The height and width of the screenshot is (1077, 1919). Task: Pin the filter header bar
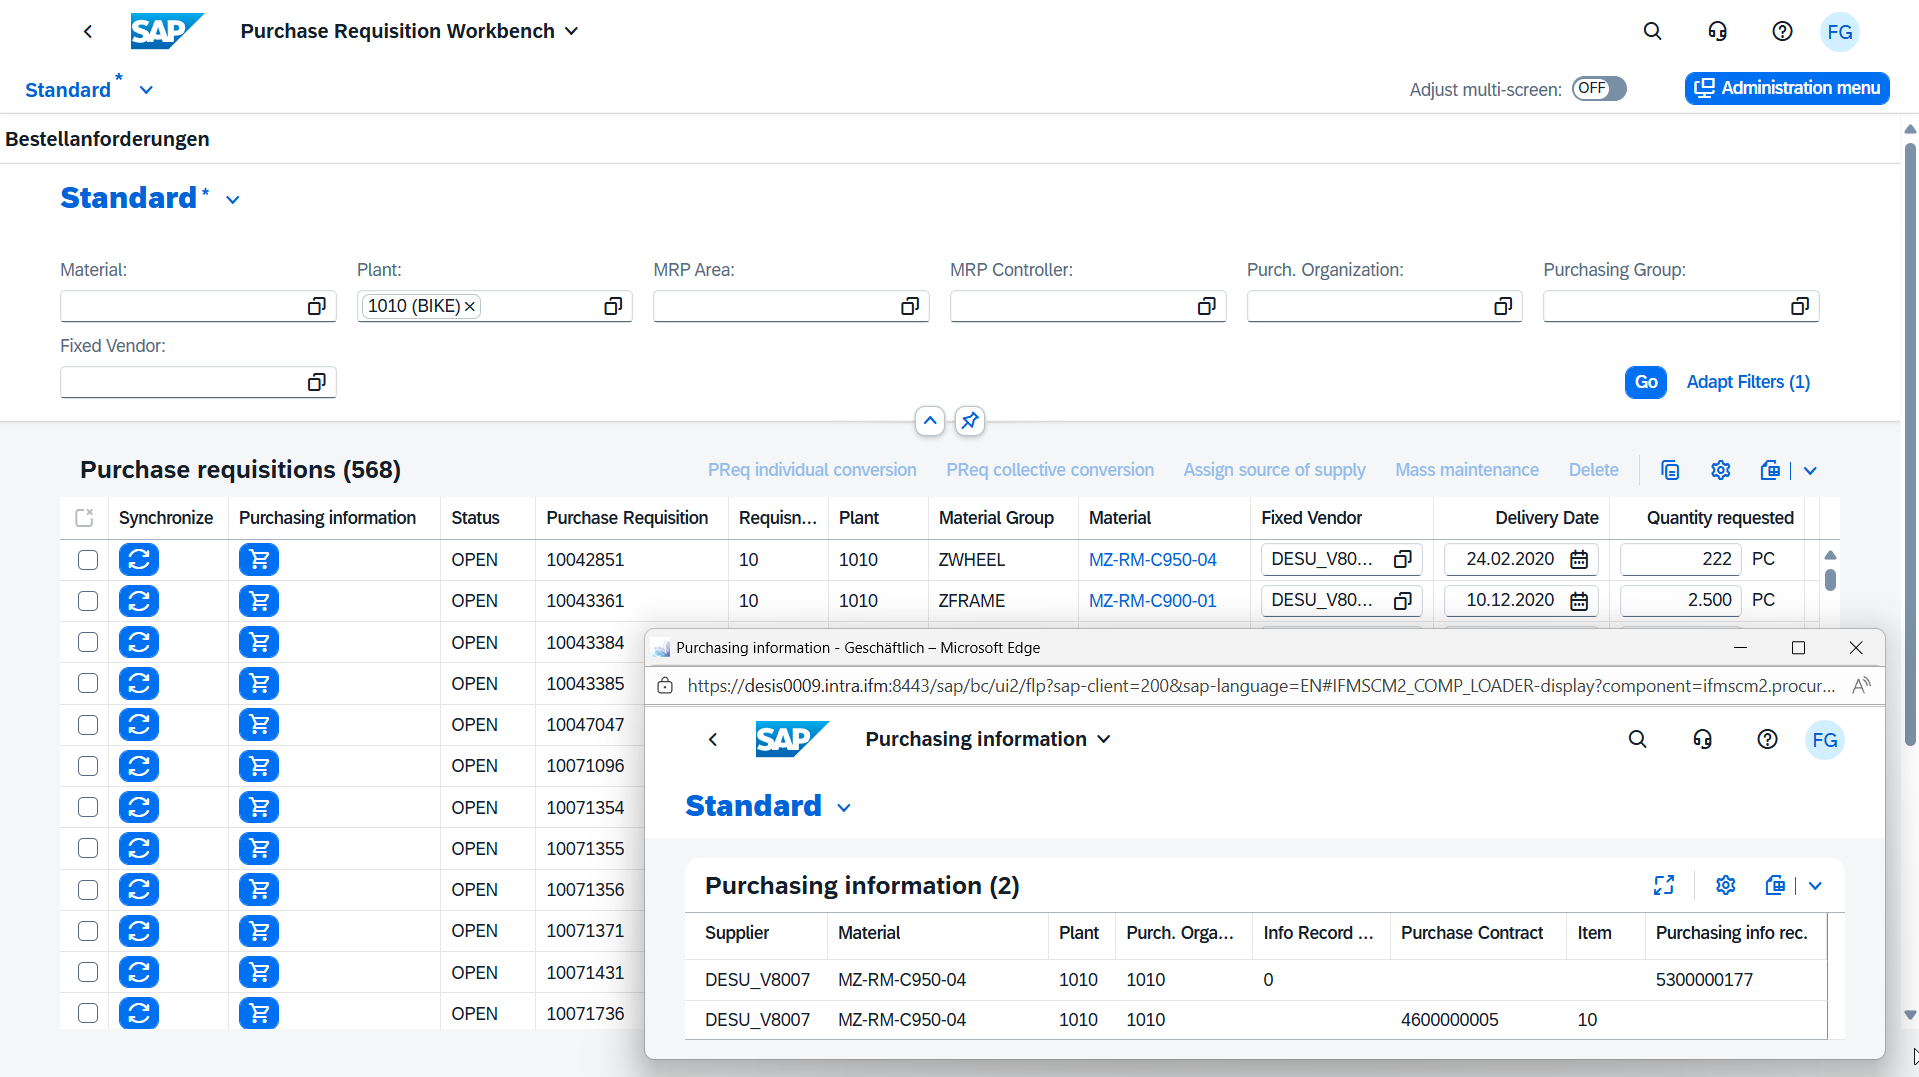[x=969, y=421]
